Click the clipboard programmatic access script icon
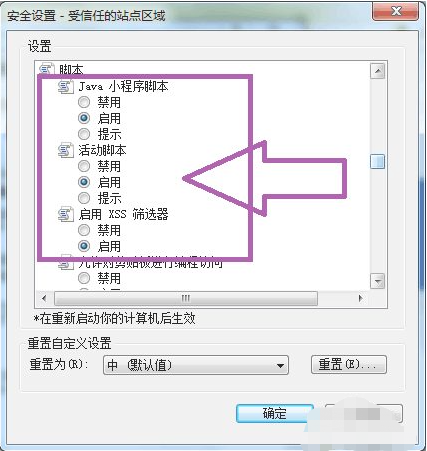 [x=66, y=263]
